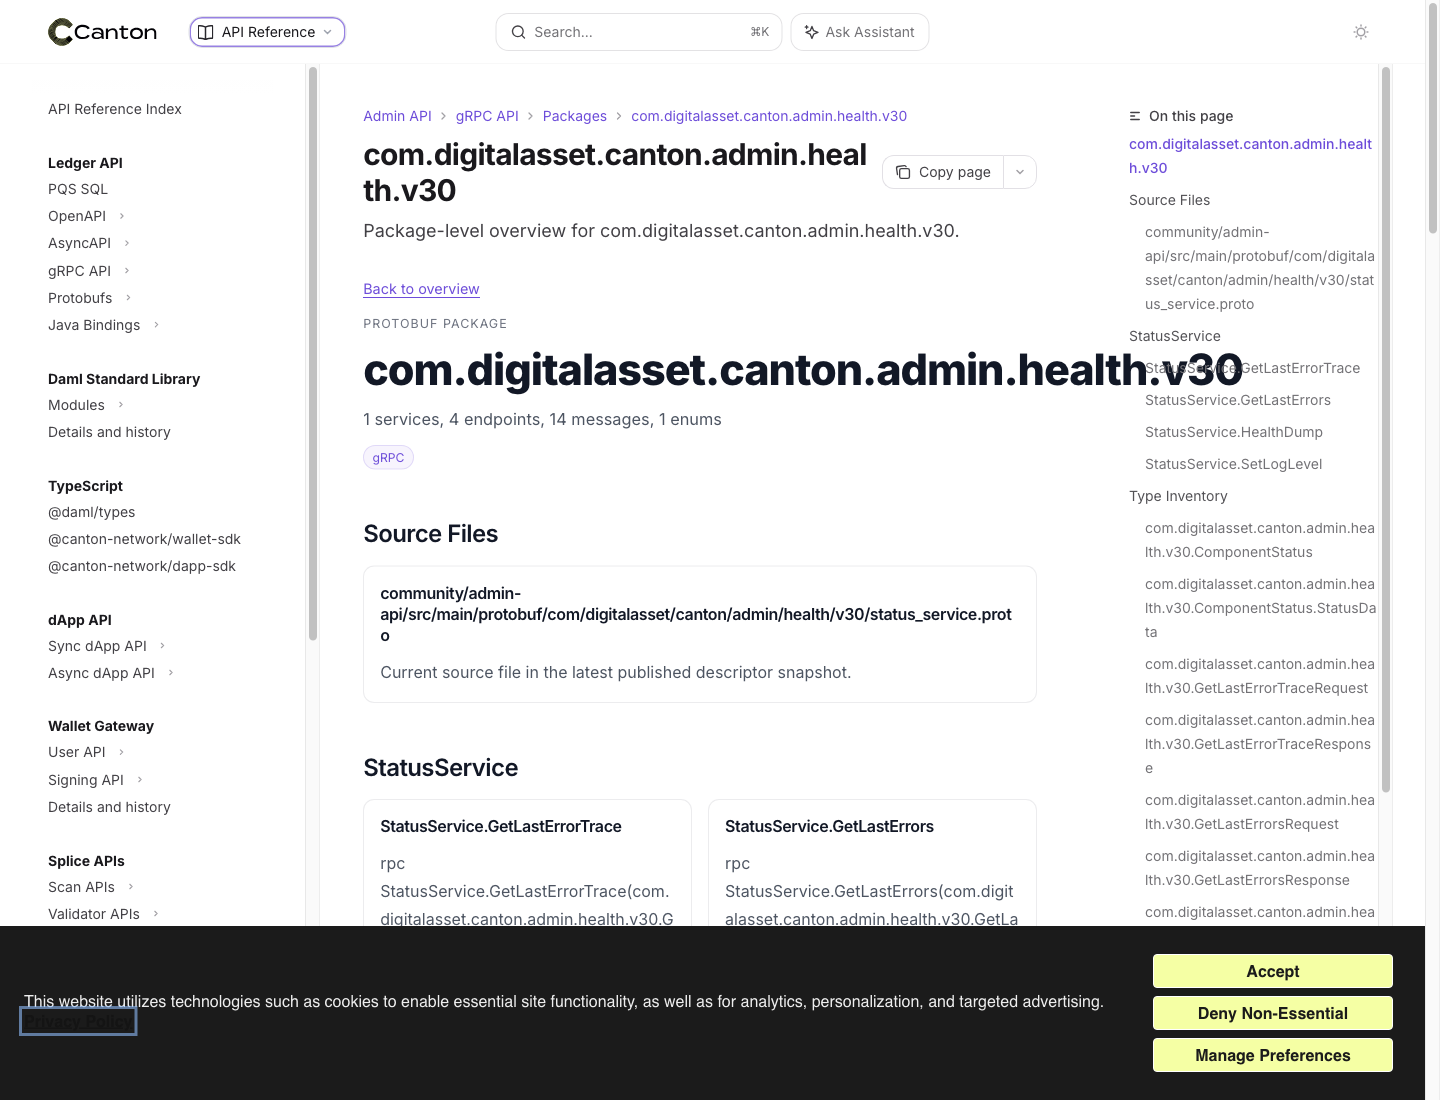Open the API Reference dropdown
Screen dimensions: 1440x1100
point(267,32)
